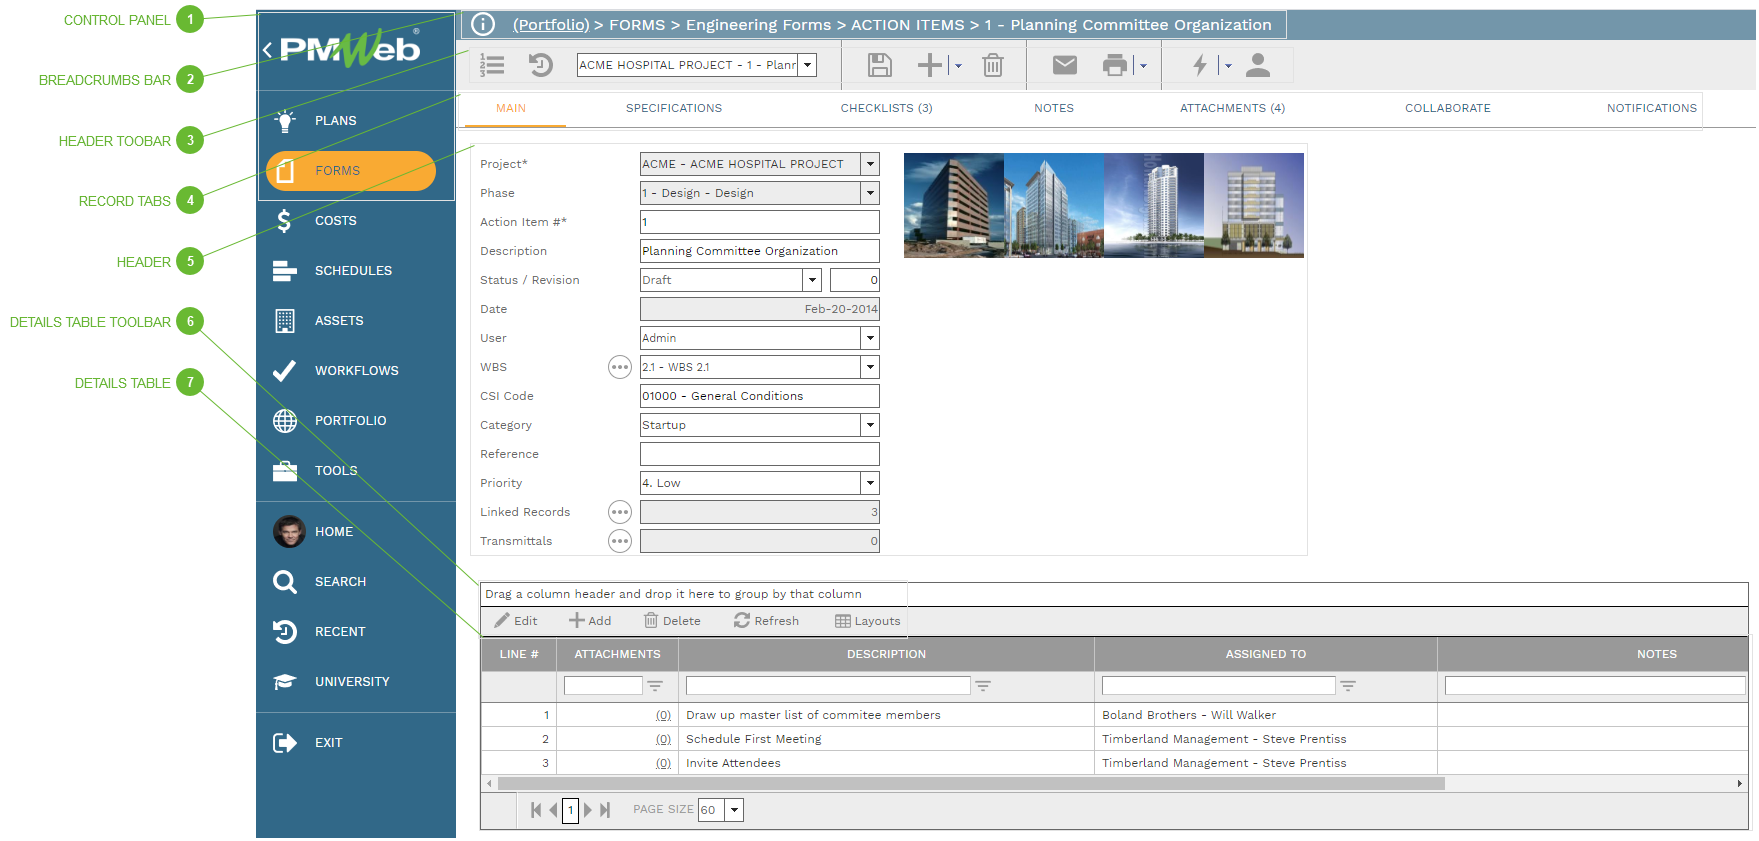This screenshot has width=1759, height=841.
Task: Switch to the ATTACHMENTS (4) tab
Action: click(x=1232, y=108)
